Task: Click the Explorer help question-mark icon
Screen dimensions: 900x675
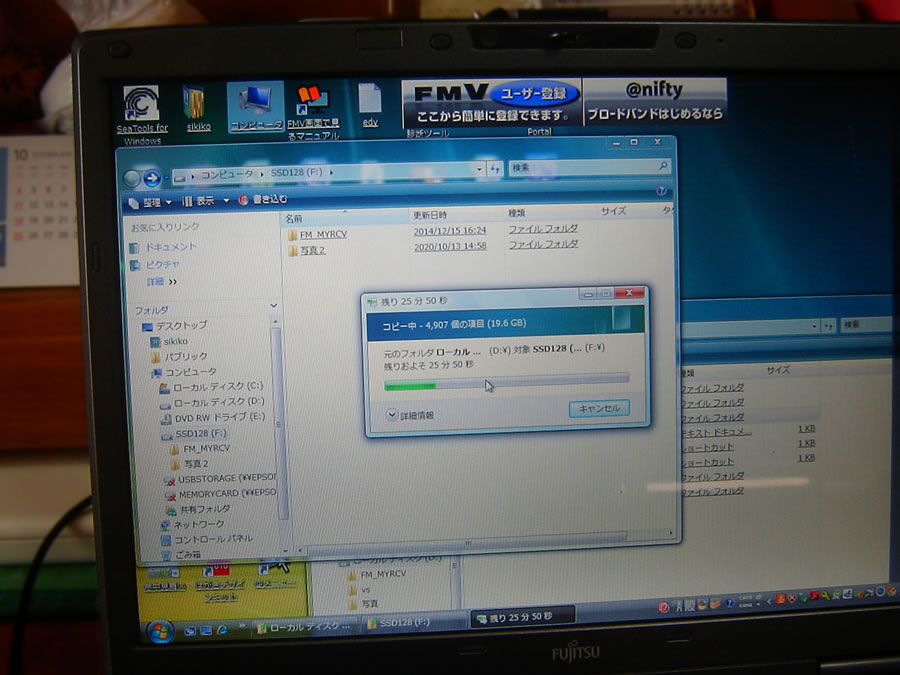Action: pos(661,191)
